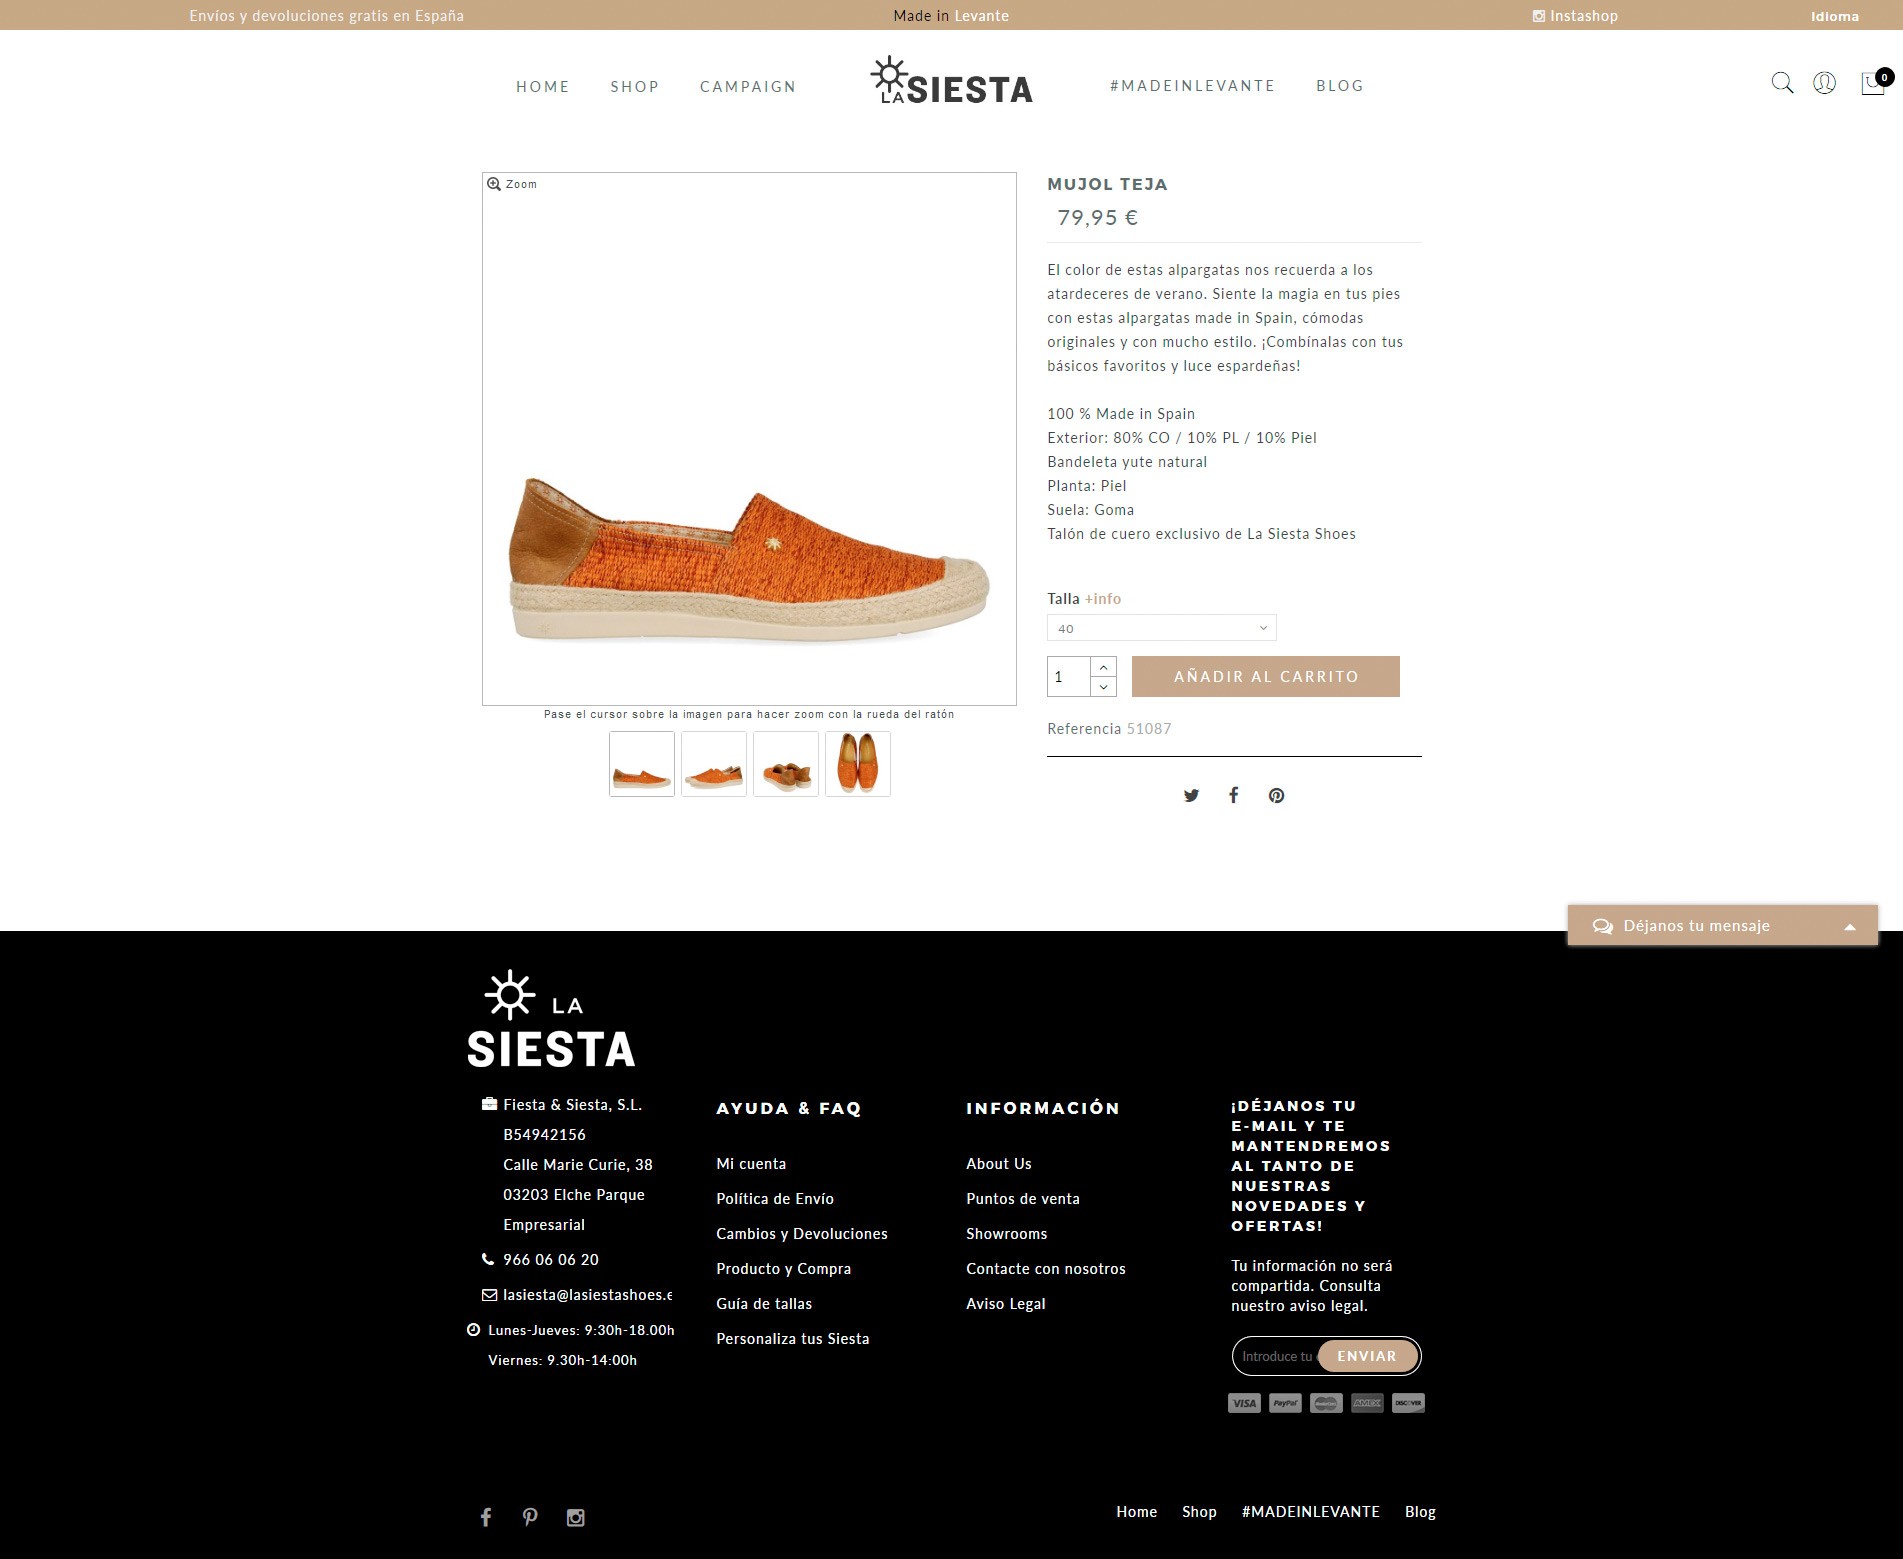Open the SHOP menu item

[634, 87]
